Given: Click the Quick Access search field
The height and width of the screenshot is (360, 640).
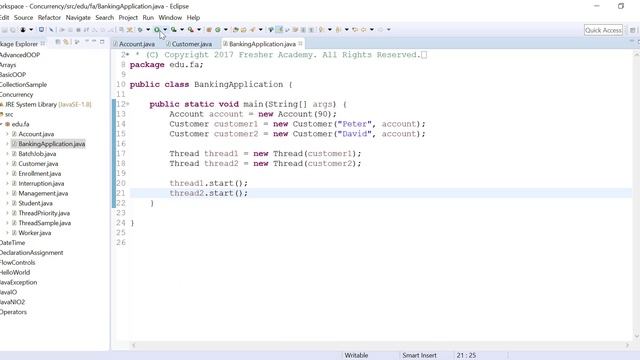Looking at the screenshot, I should tap(603, 30).
